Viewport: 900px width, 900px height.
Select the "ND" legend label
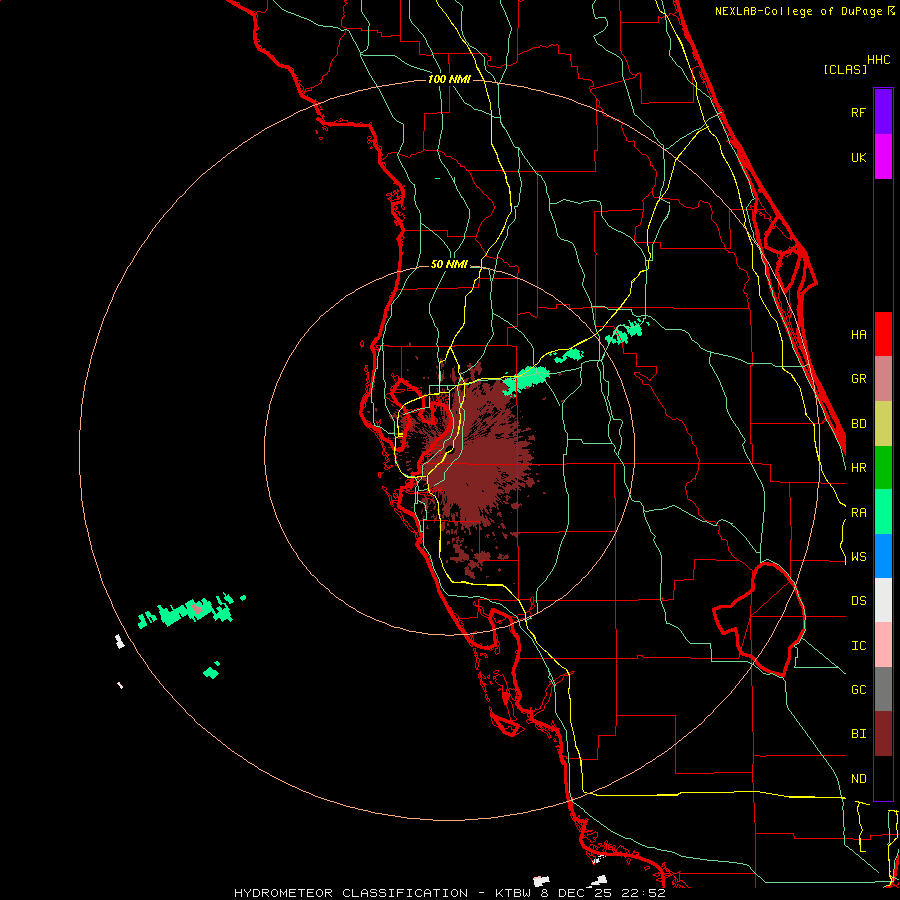point(858,779)
